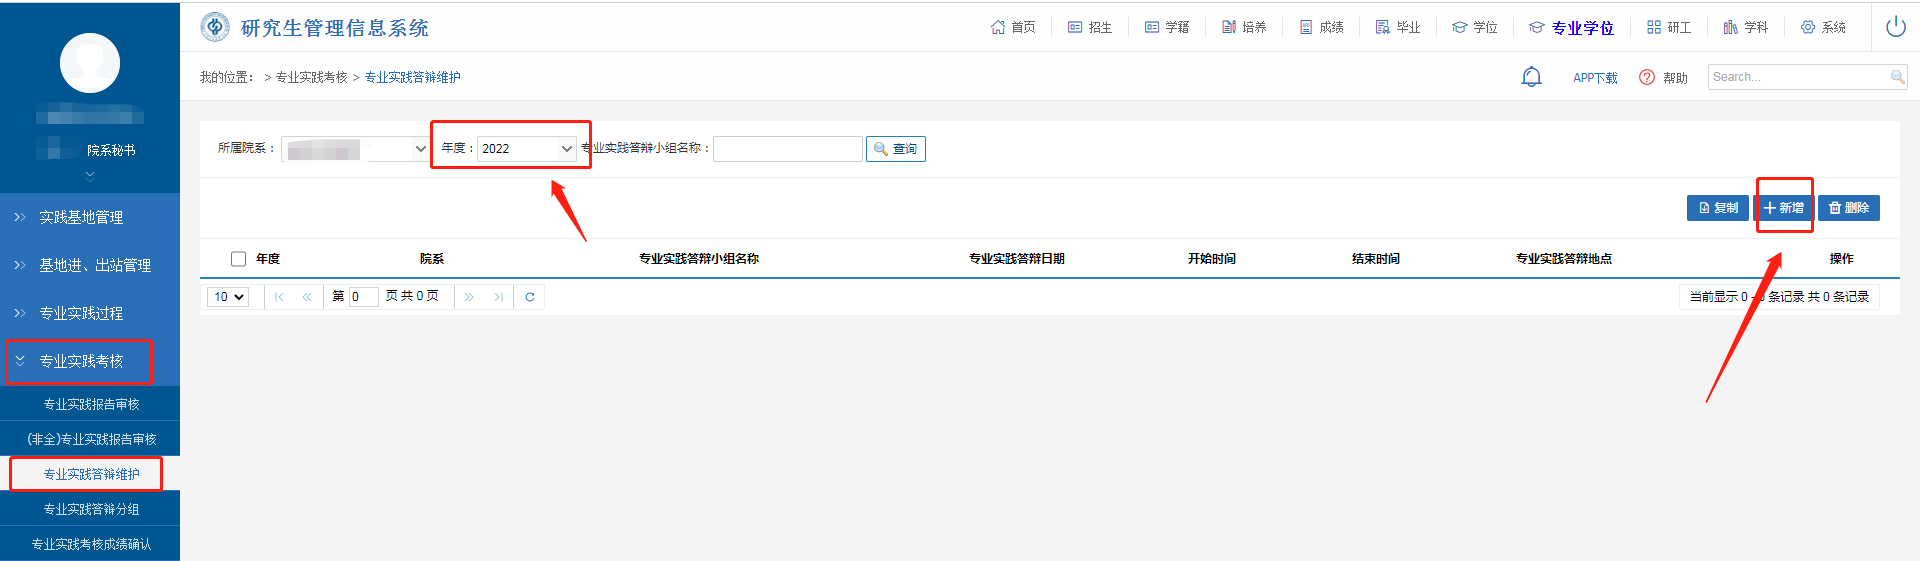Open the 年度 2022 dropdown
Screen dimensions: 1920x561
click(526, 149)
